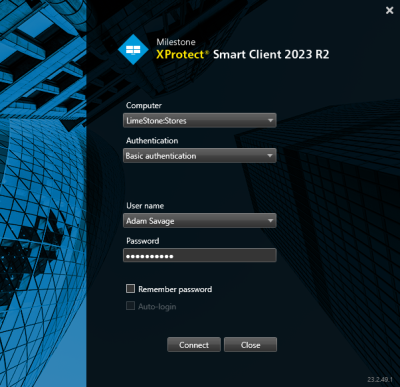Viewport: 400px width, 387px height.
Task: Click the Close button
Action: pos(250,345)
